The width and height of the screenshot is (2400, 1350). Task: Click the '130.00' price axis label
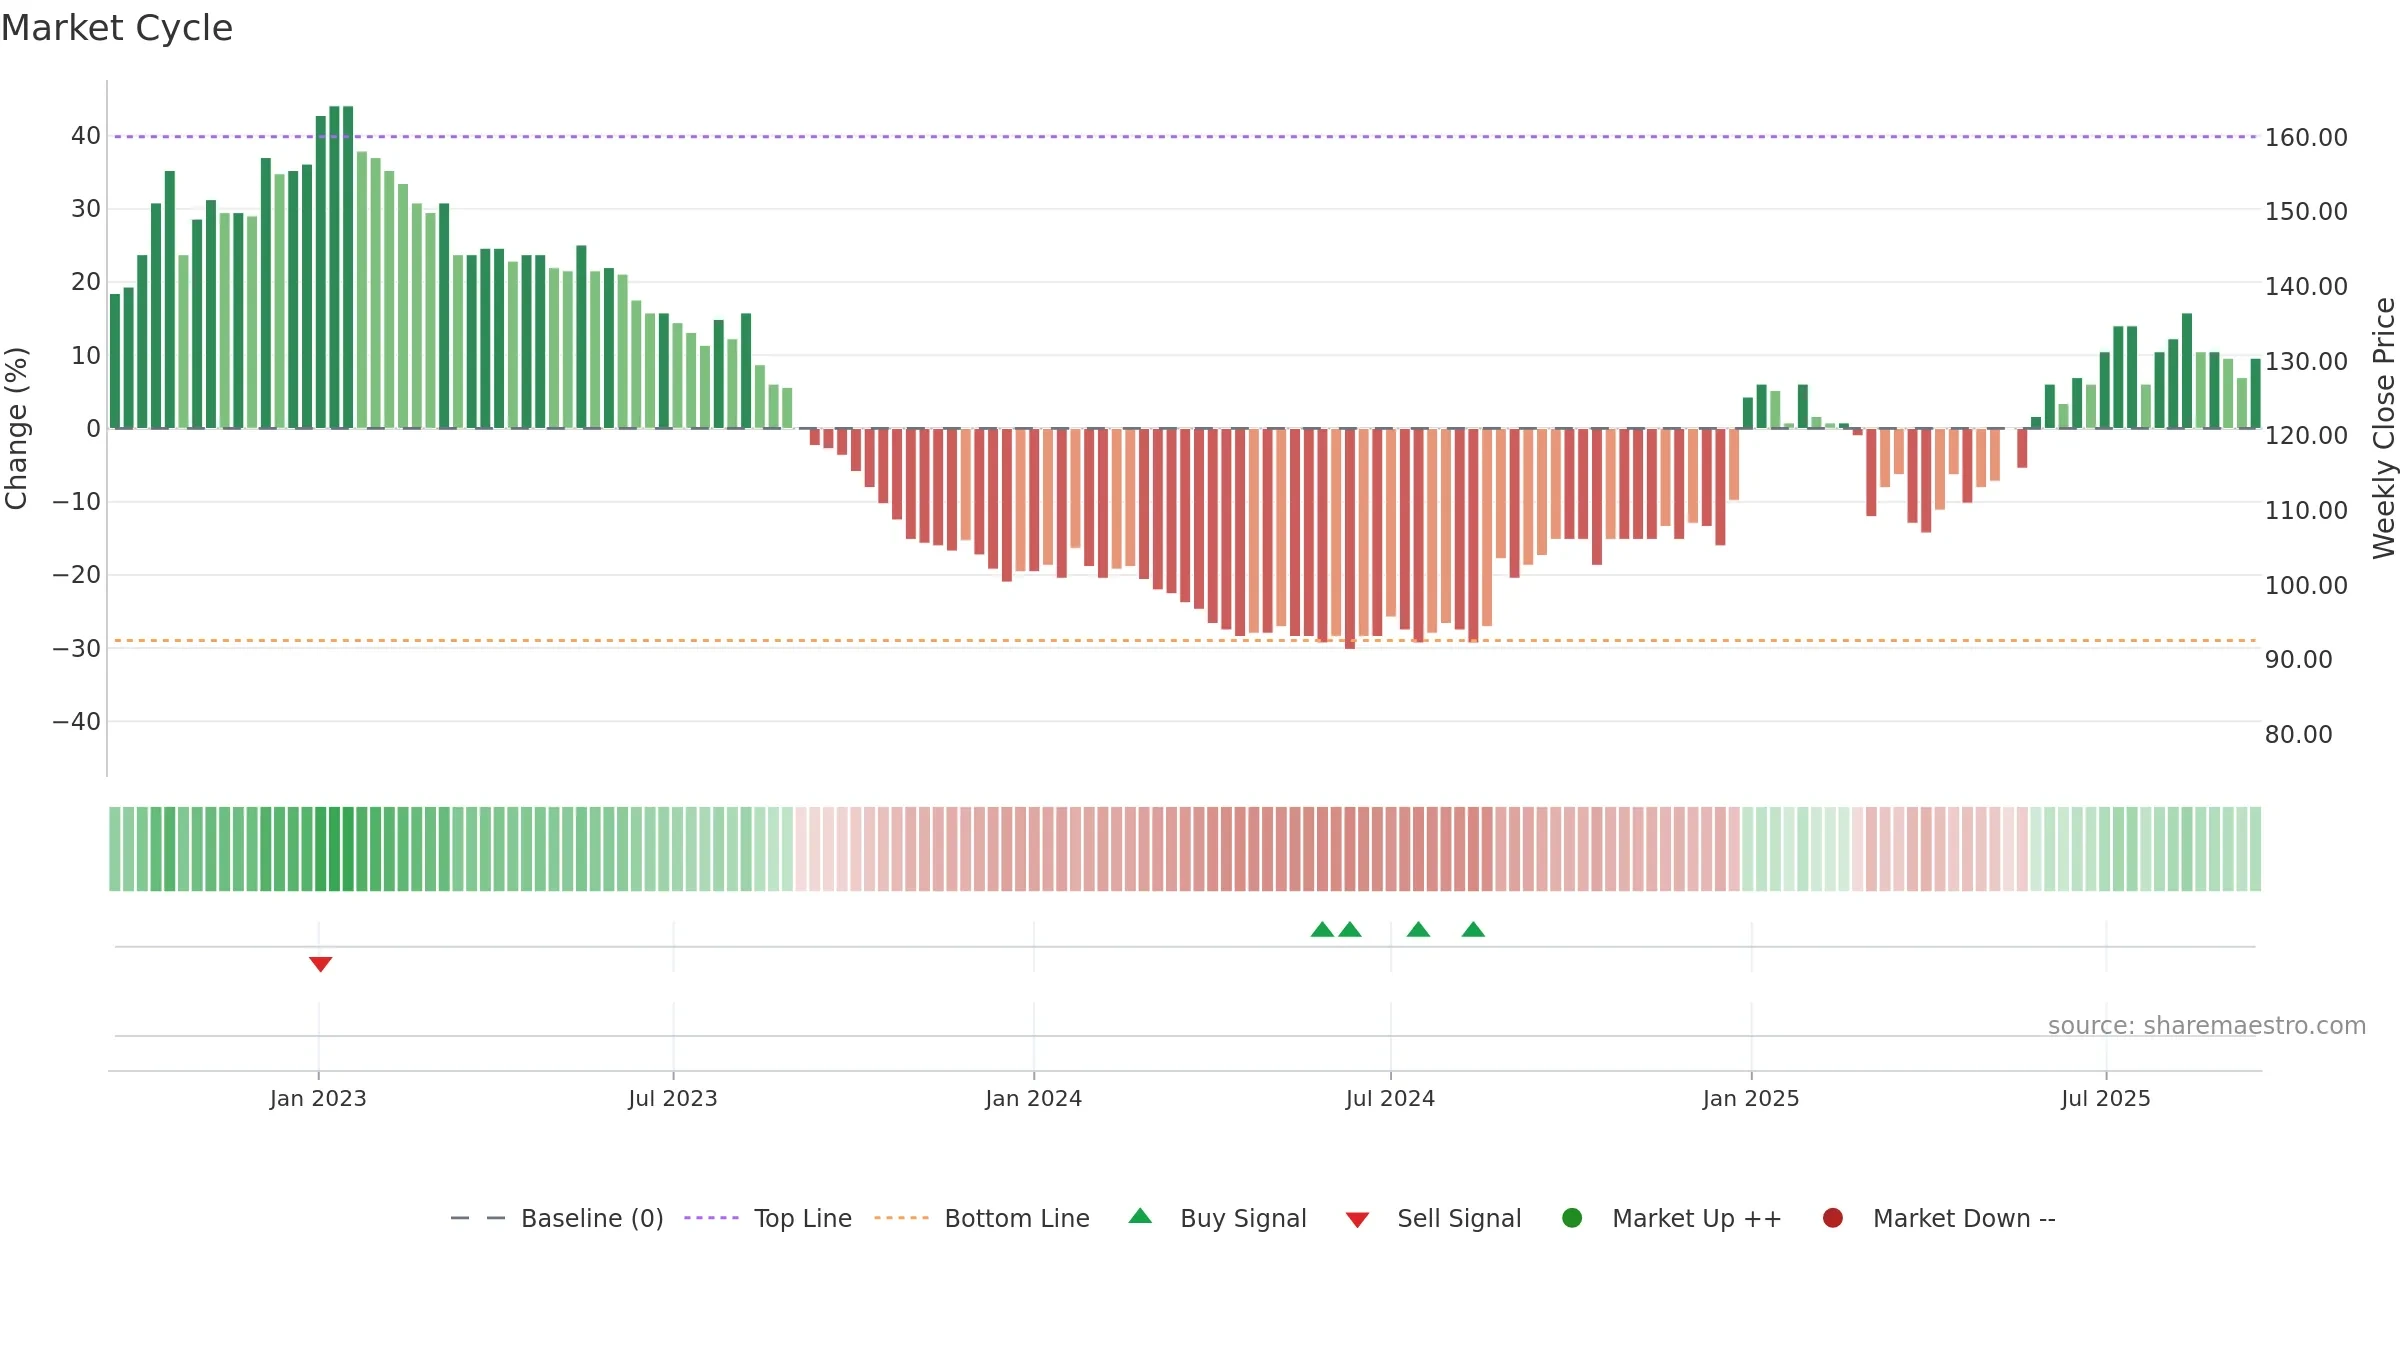(2306, 361)
